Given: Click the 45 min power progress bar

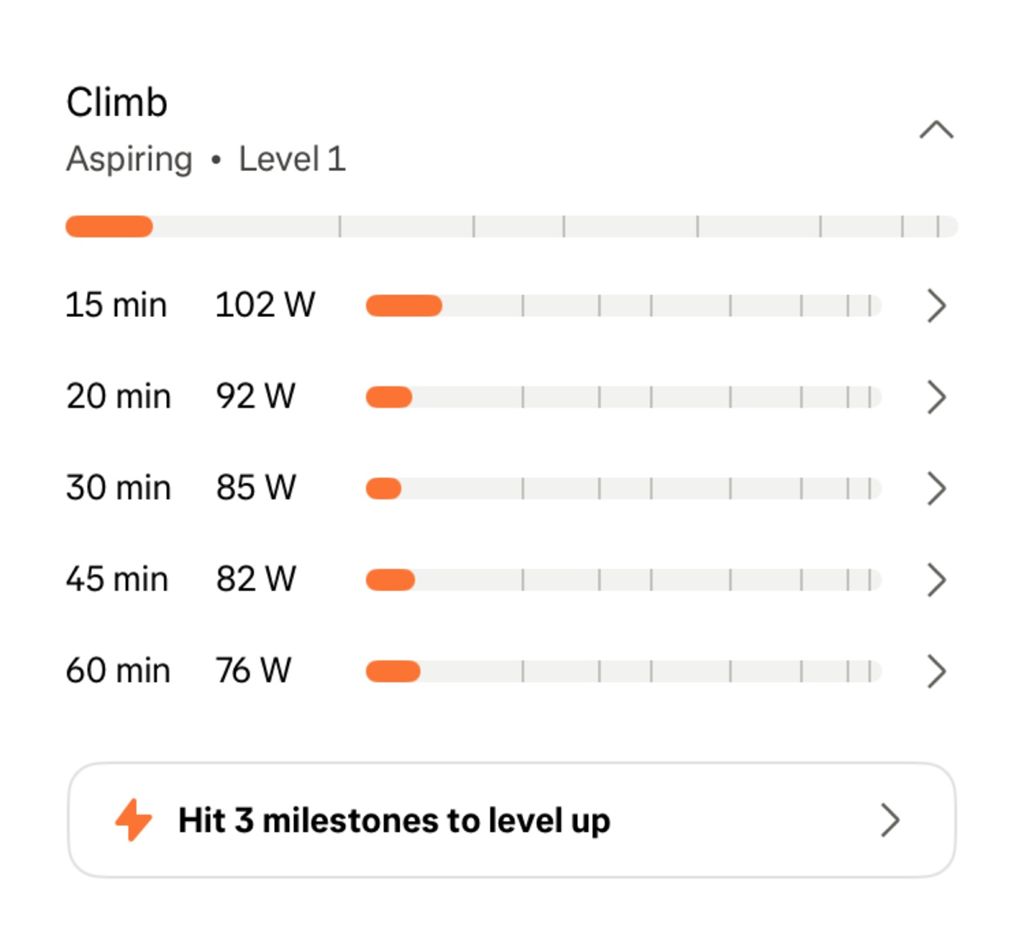Looking at the screenshot, I should pyautogui.click(x=623, y=580).
